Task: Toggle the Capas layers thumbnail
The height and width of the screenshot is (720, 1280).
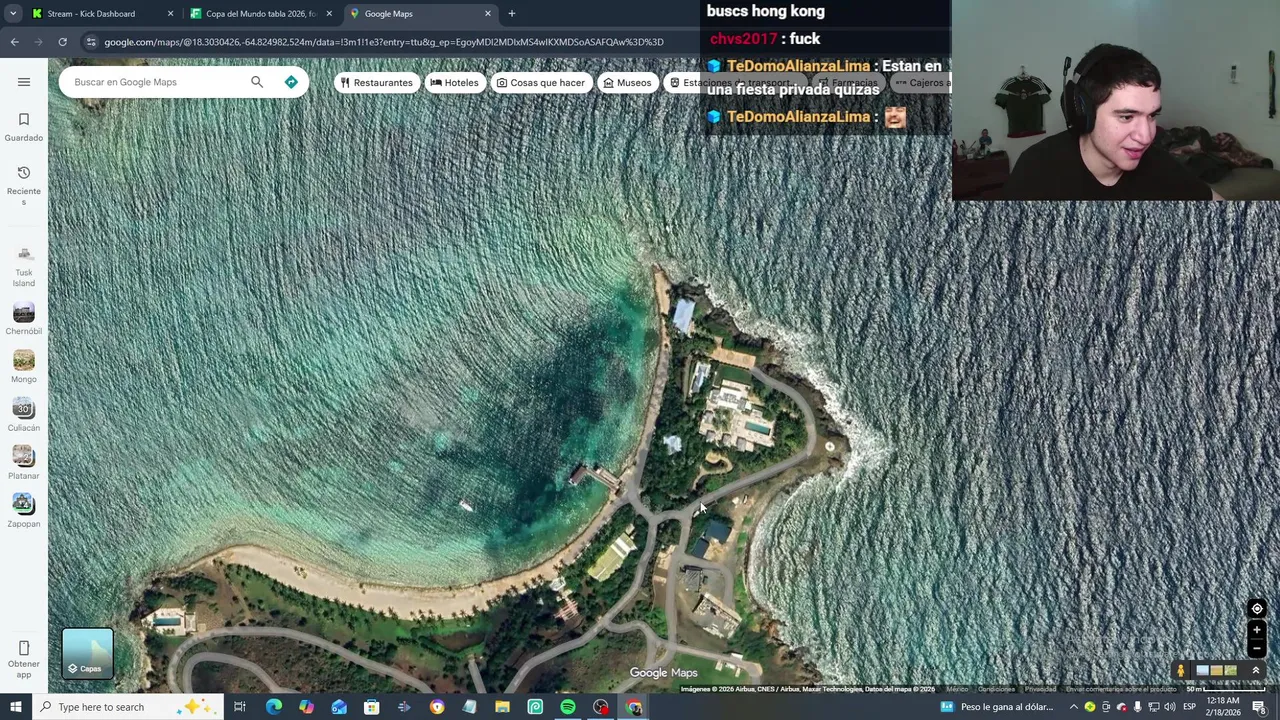Action: coord(88,654)
